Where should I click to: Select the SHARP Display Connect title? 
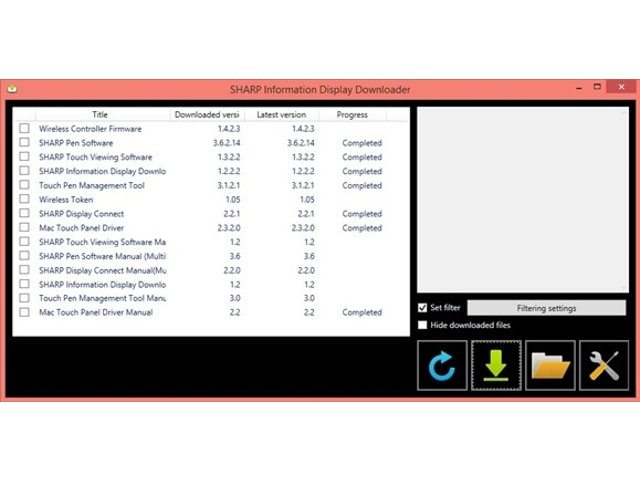coord(81,214)
